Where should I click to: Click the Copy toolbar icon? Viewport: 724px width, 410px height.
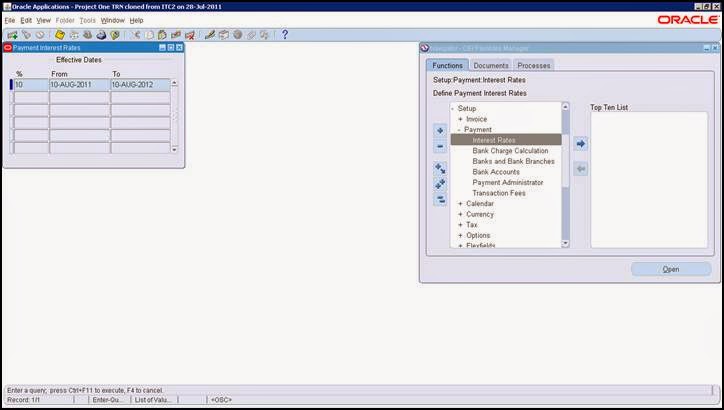pos(149,35)
